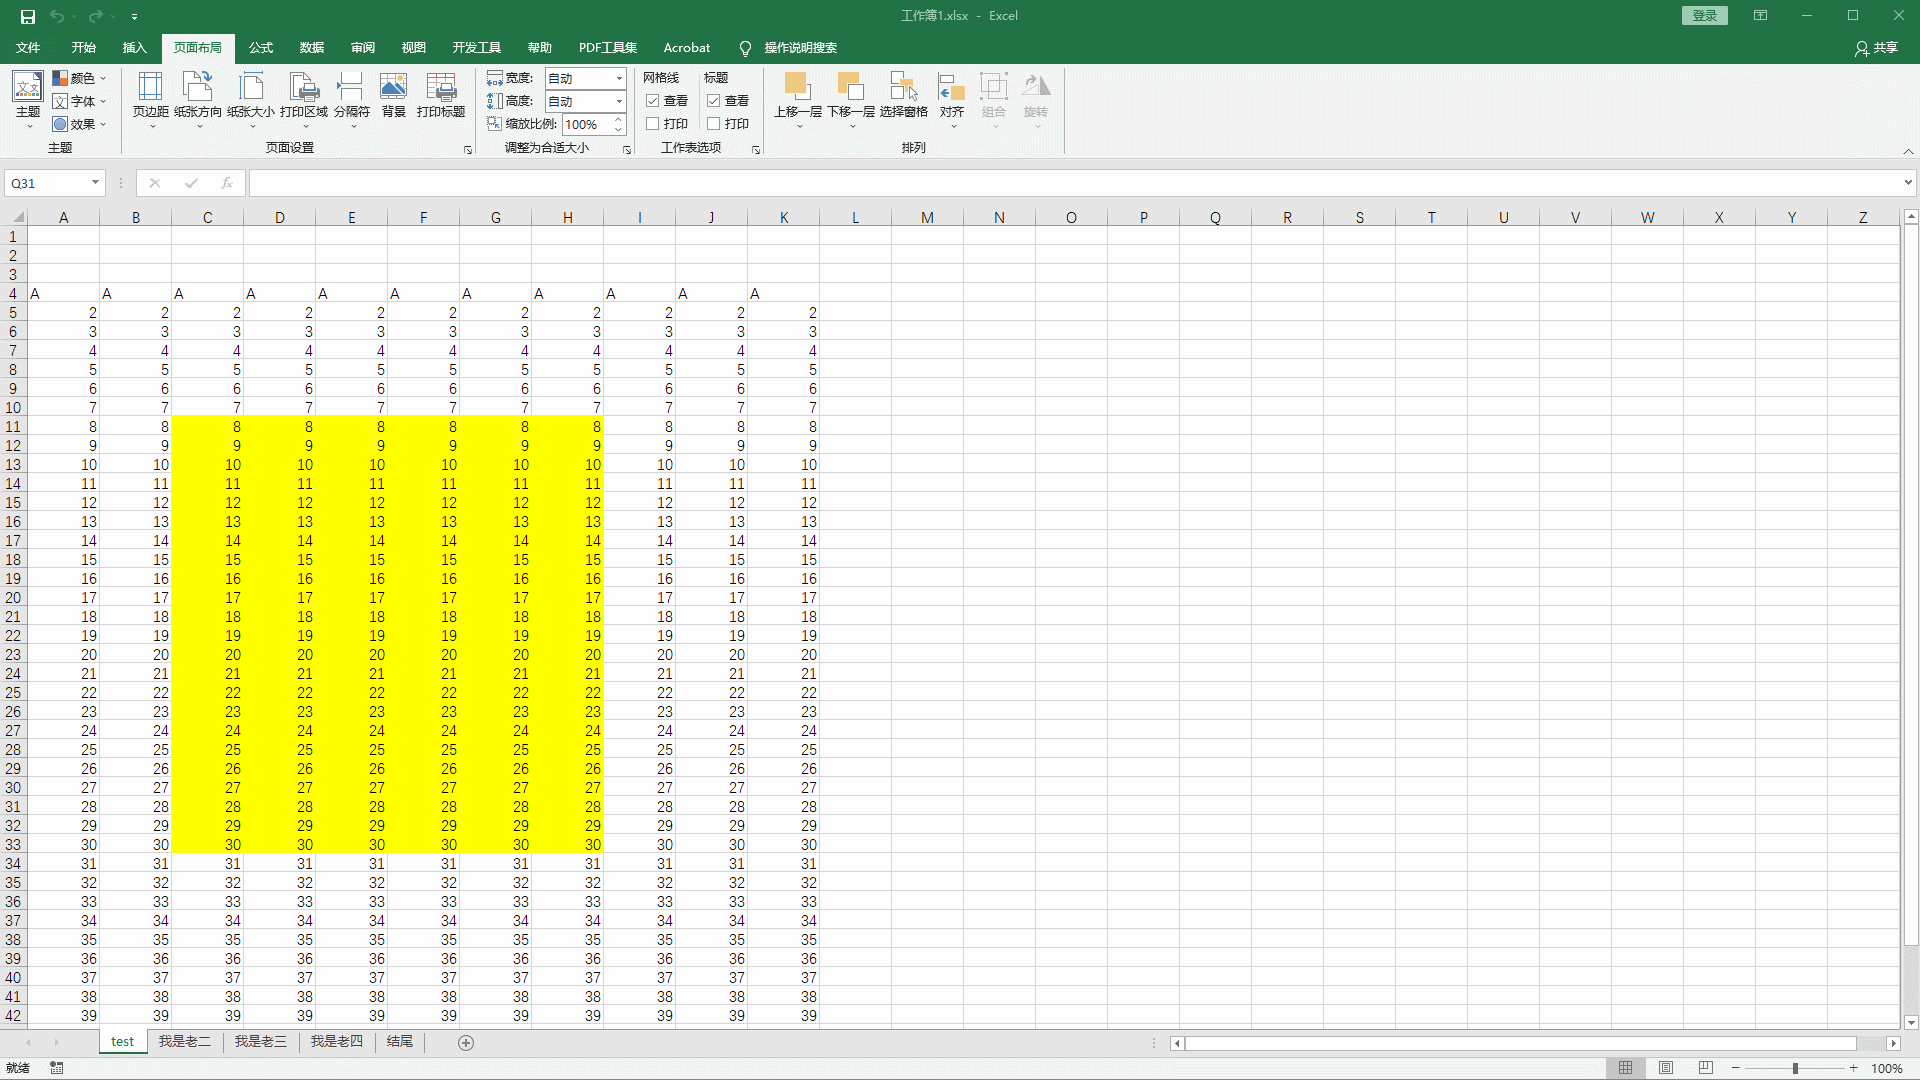Open Page Setup dialog launcher
The height and width of the screenshot is (1080, 1920).
pyautogui.click(x=468, y=150)
